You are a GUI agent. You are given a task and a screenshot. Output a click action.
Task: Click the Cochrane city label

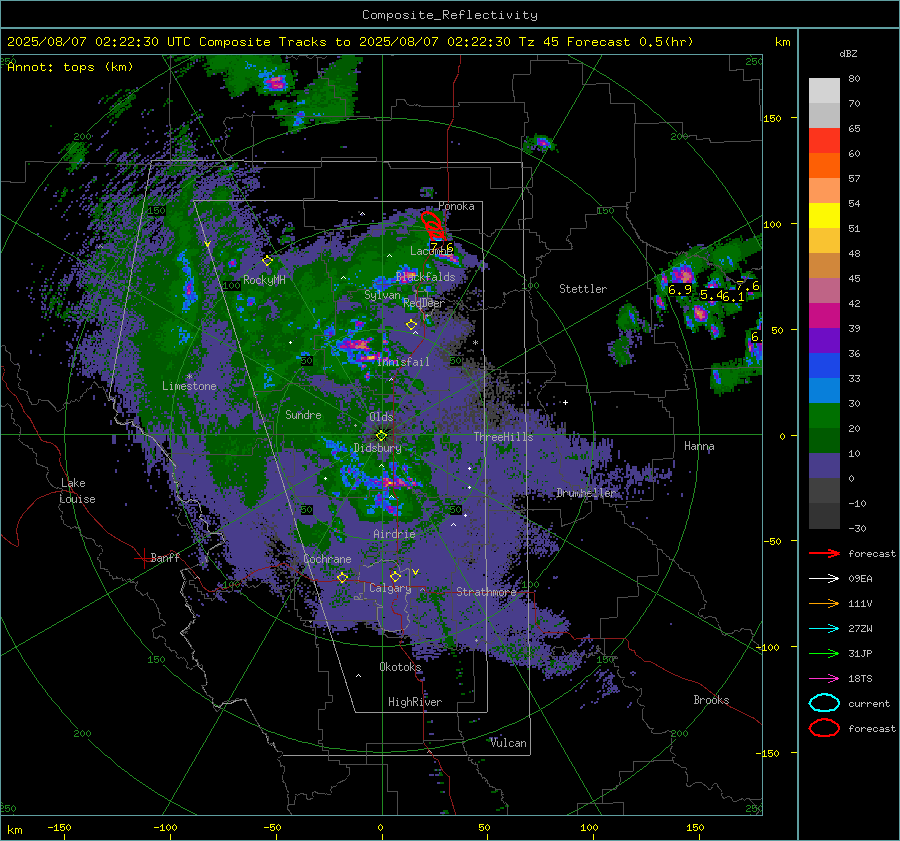pyautogui.click(x=327, y=559)
